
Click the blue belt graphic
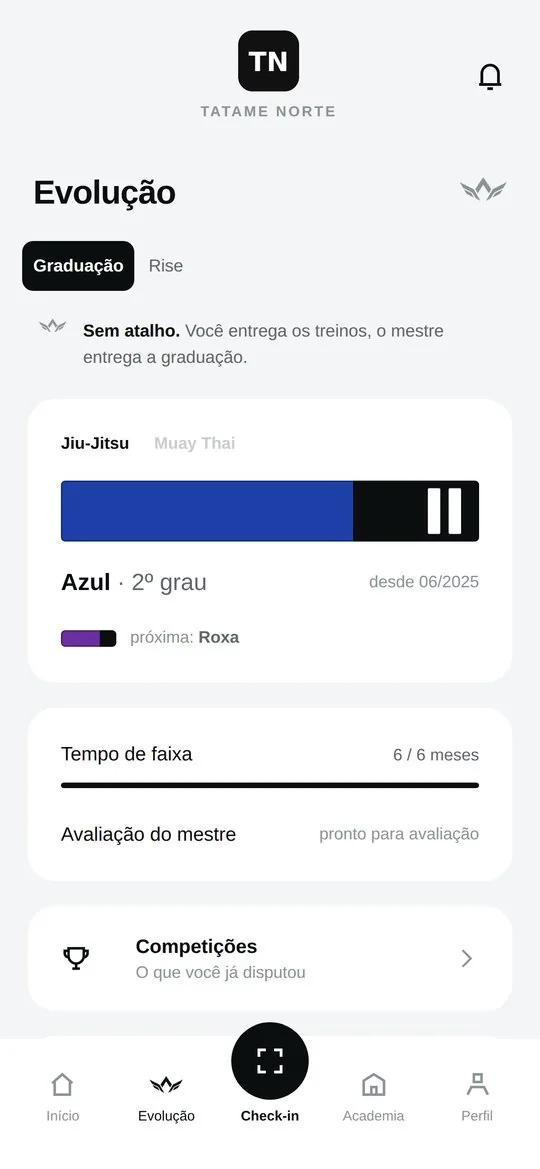click(x=270, y=511)
